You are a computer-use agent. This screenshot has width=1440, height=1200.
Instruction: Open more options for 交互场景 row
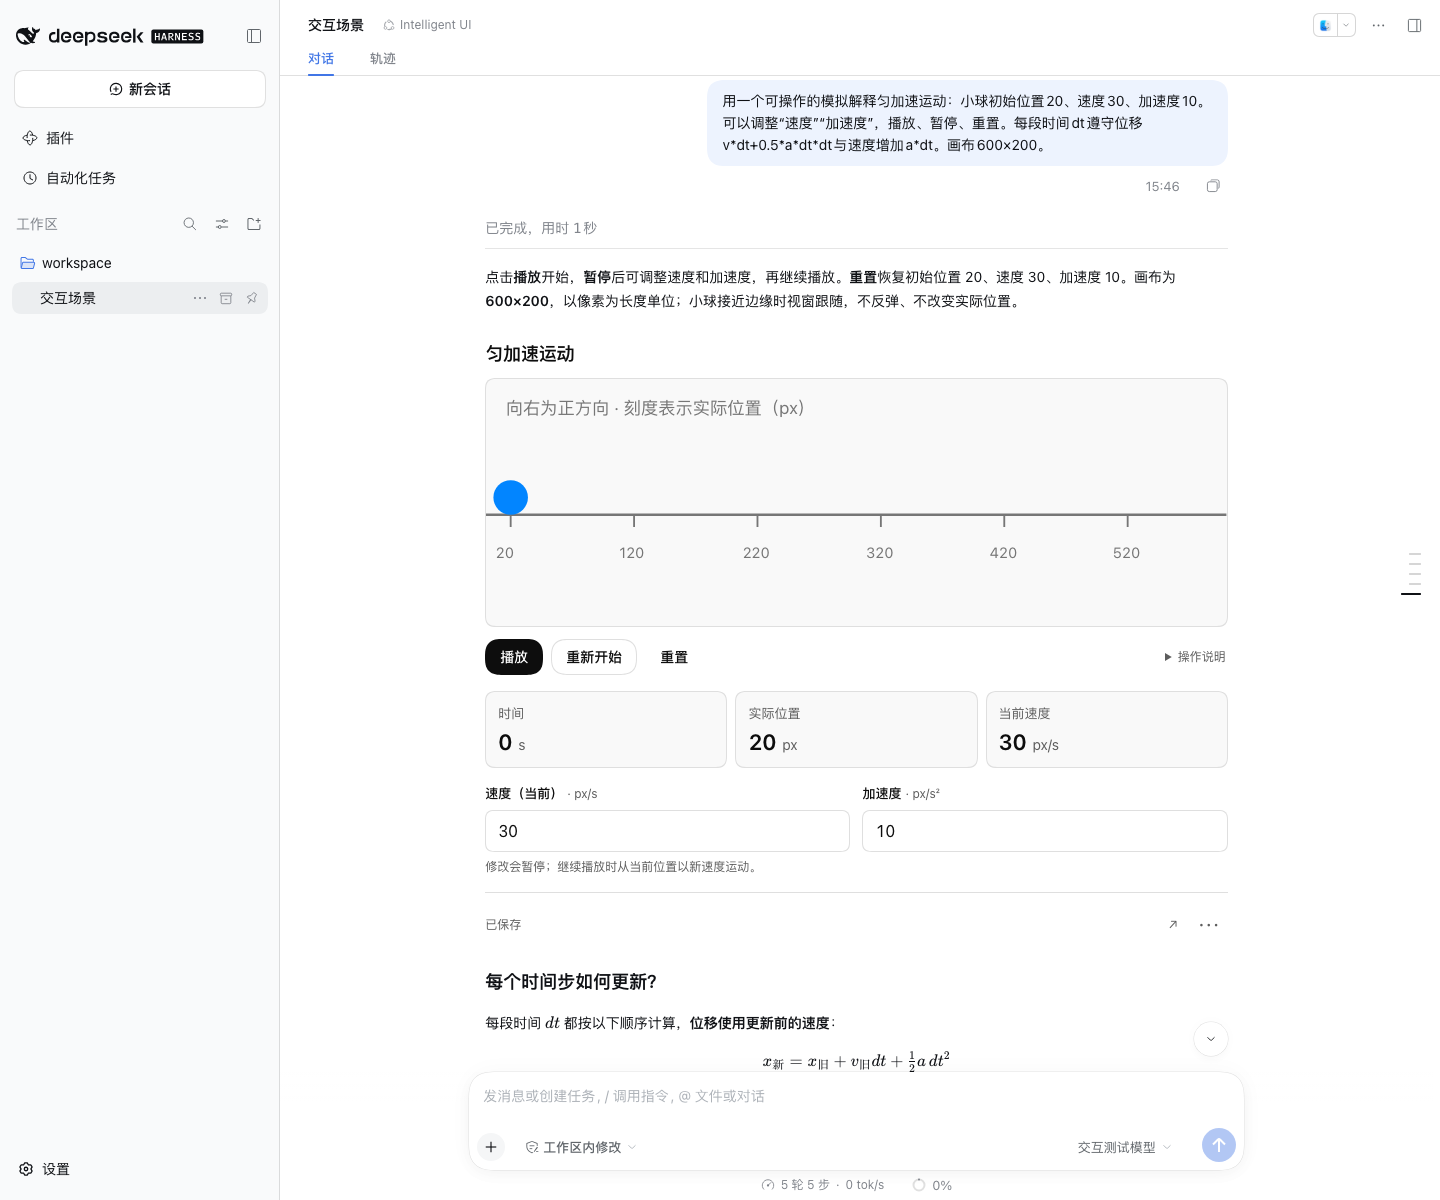tap(200, 298)
